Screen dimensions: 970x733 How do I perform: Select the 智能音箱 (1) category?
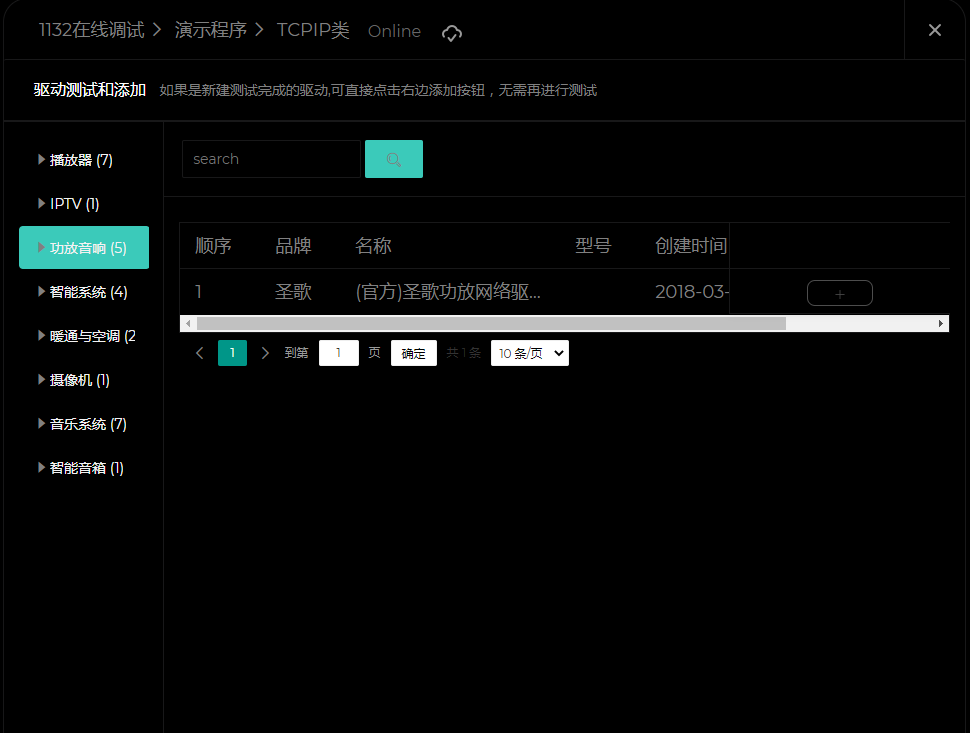[x=87, y=468]
